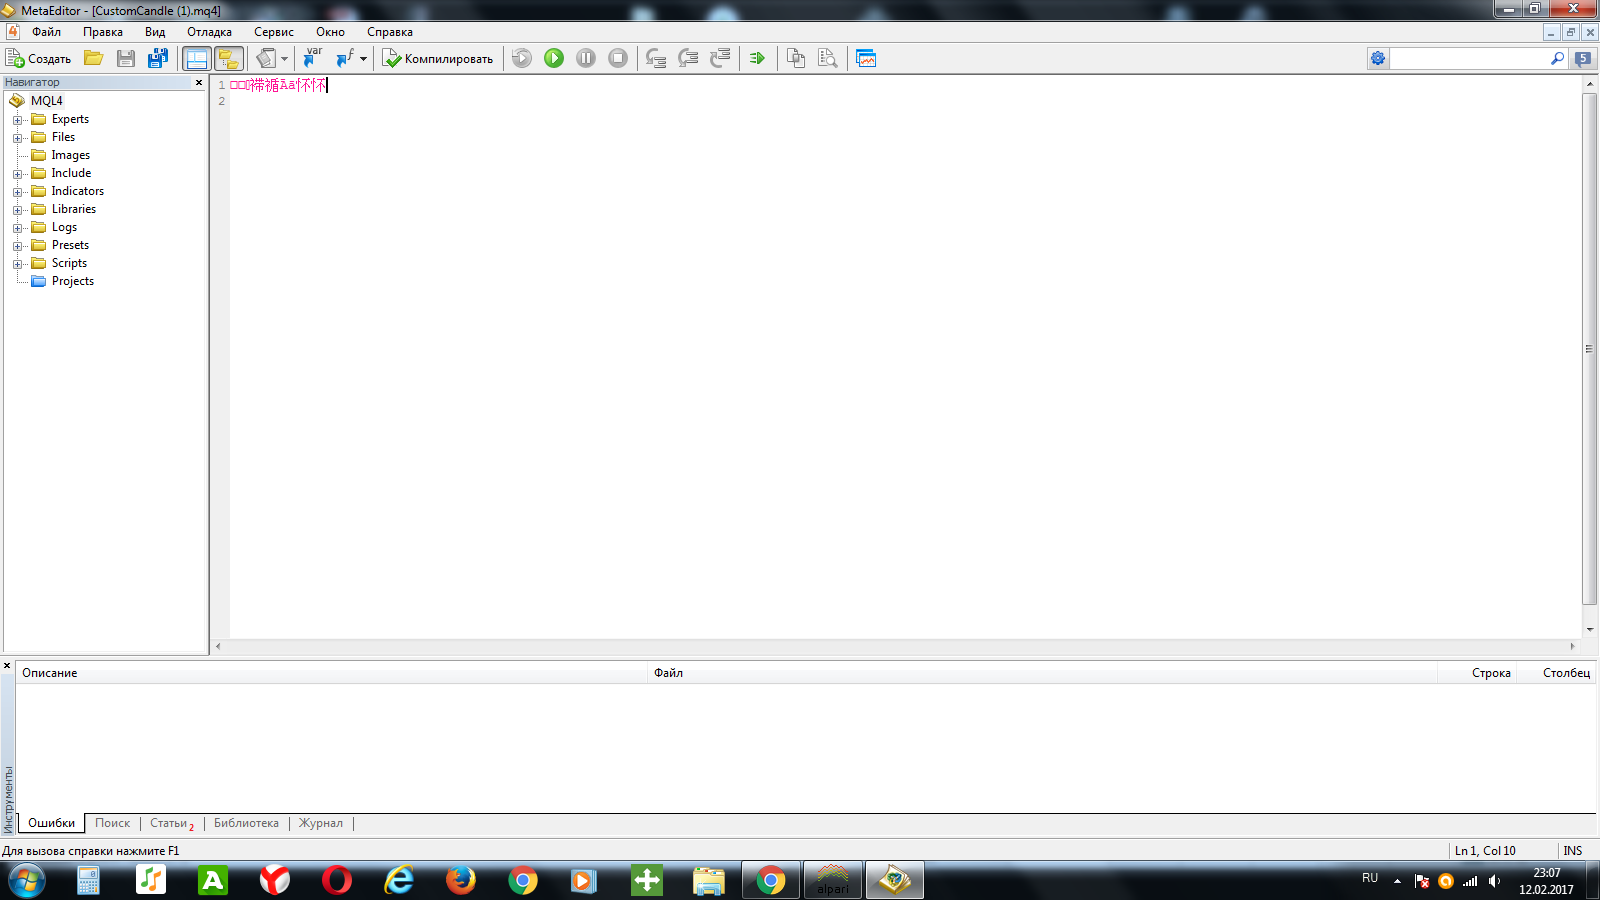Select the MQL4 root node
1600x900 pixels.
click(46, 100)
